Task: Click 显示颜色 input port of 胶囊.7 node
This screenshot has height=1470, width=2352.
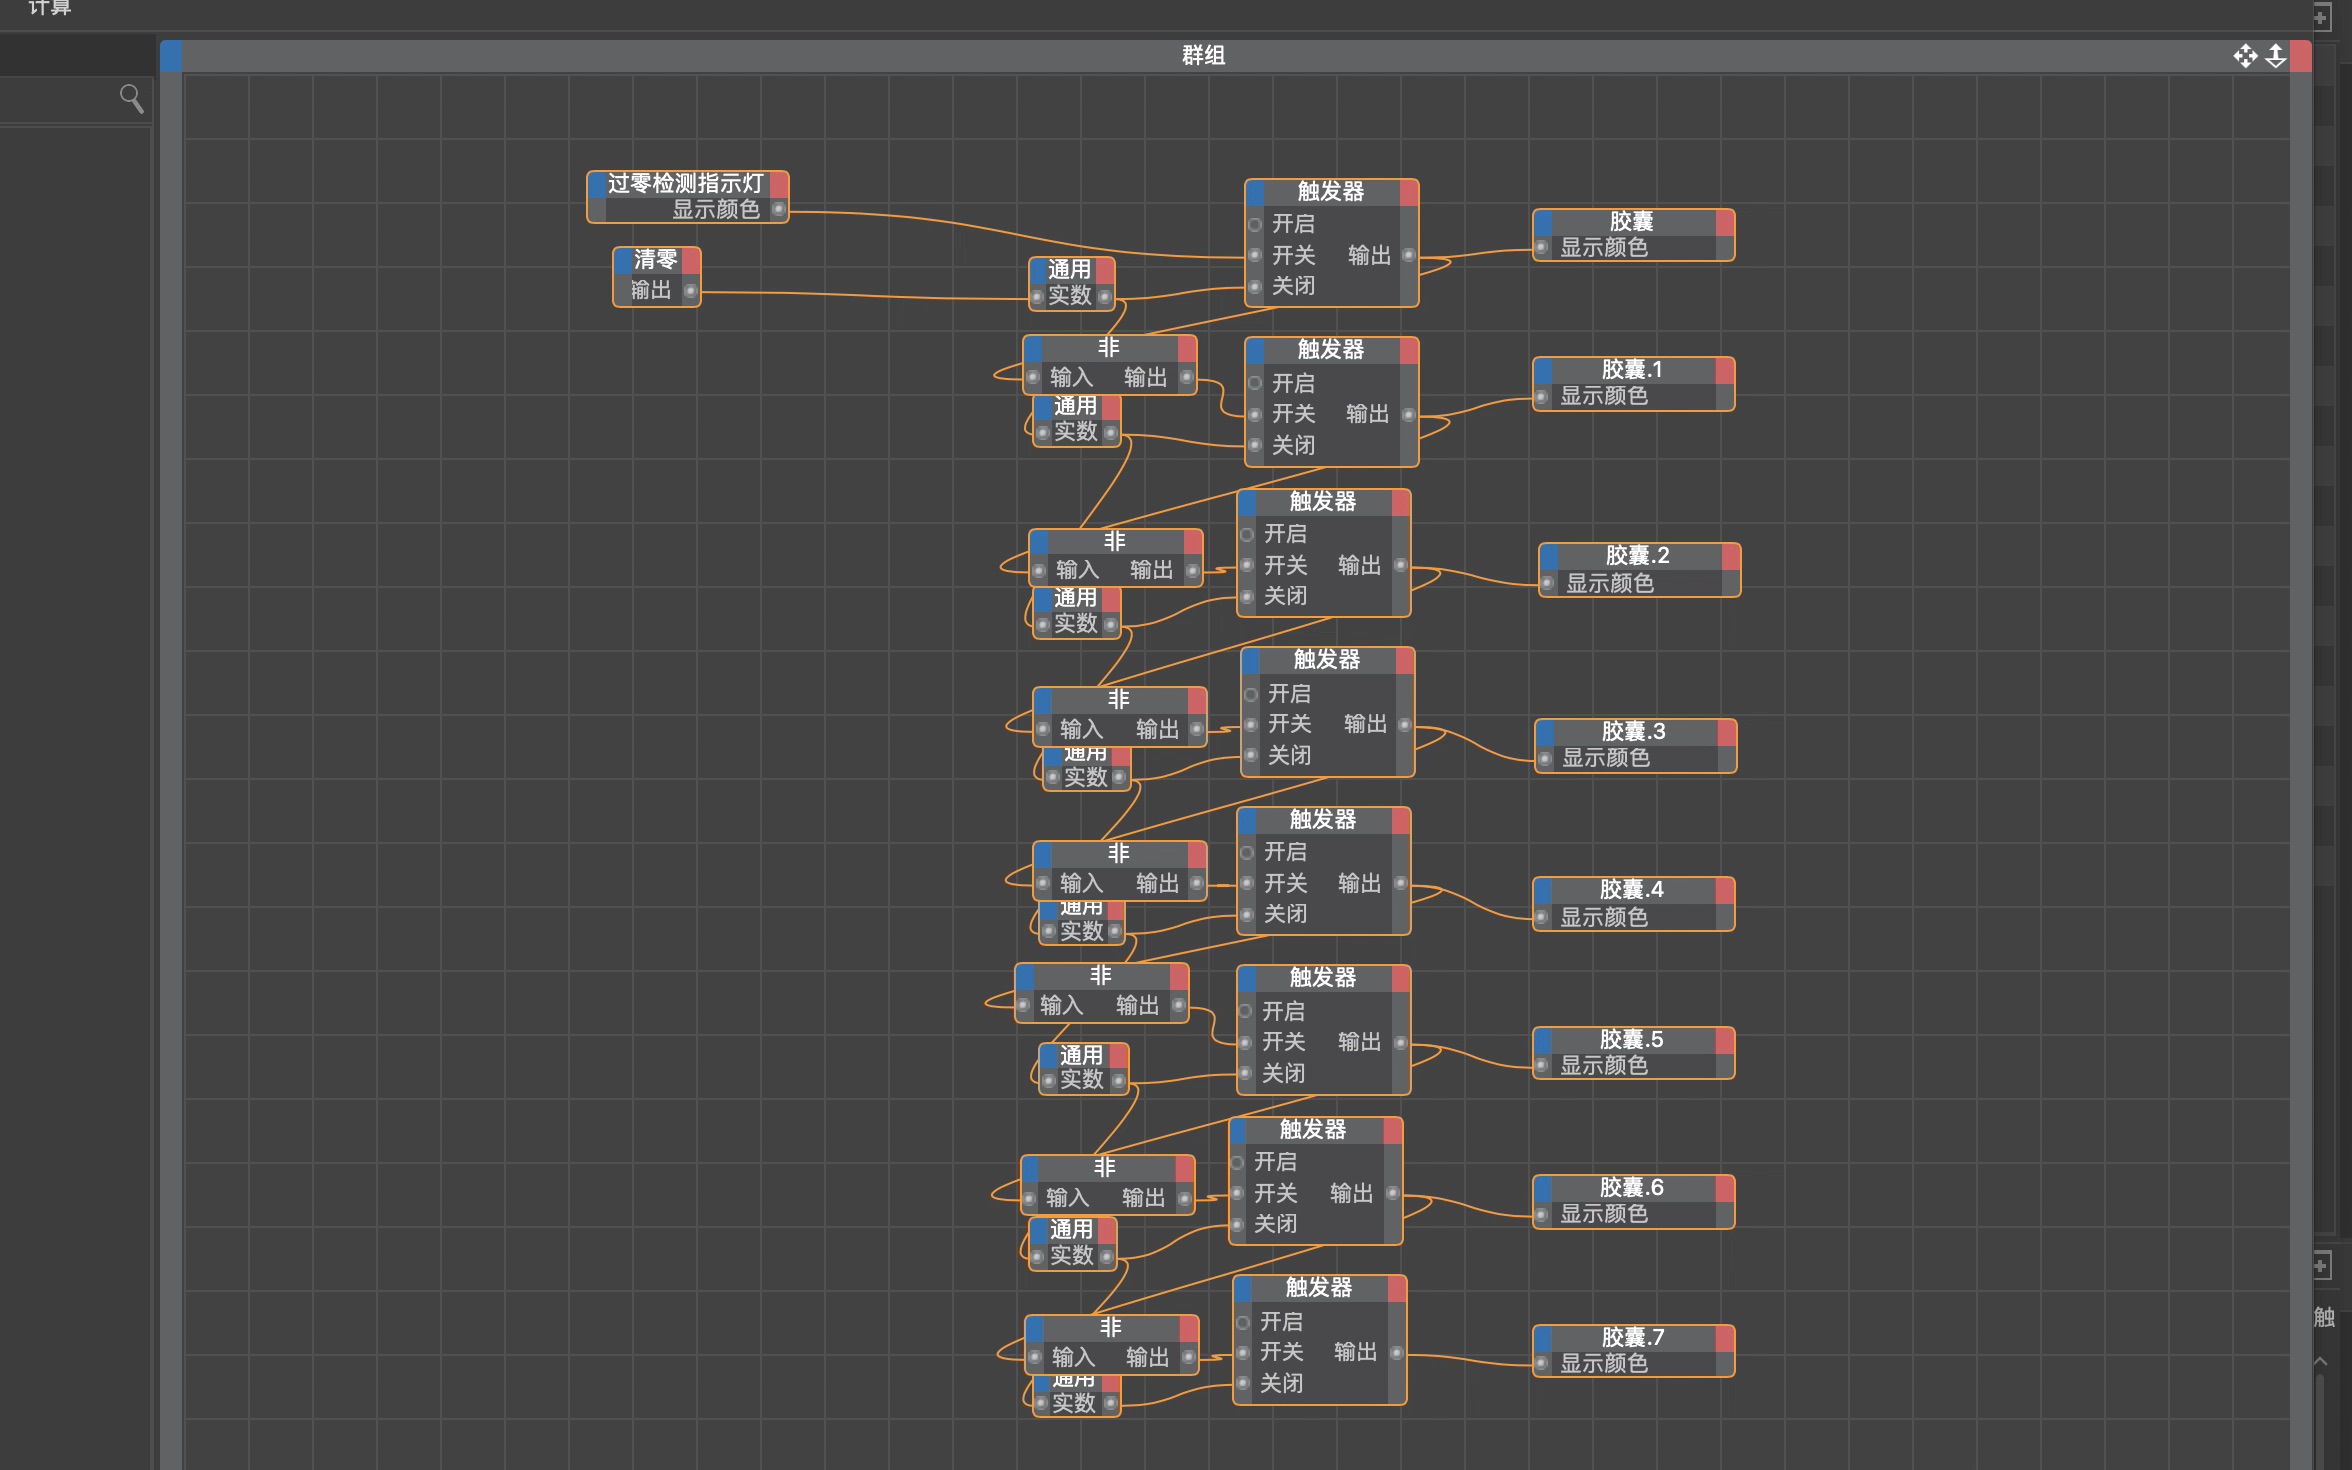Action: click(x=1542, y=1363)
